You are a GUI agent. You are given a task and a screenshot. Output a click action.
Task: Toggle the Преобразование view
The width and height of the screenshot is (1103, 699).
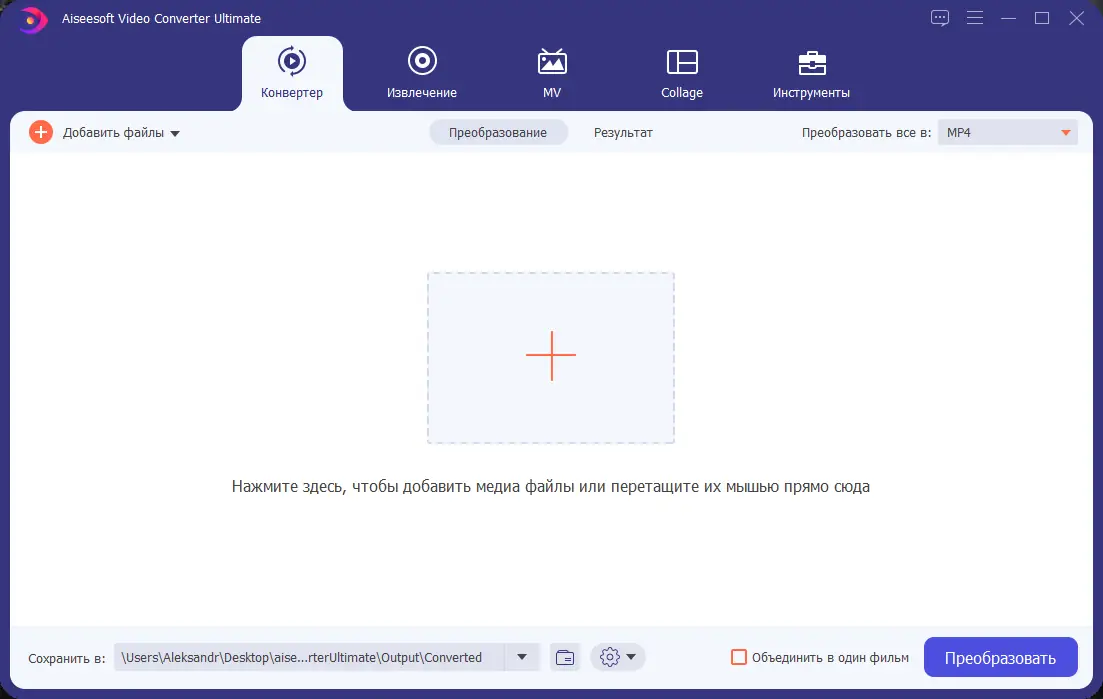click(498, 131)
